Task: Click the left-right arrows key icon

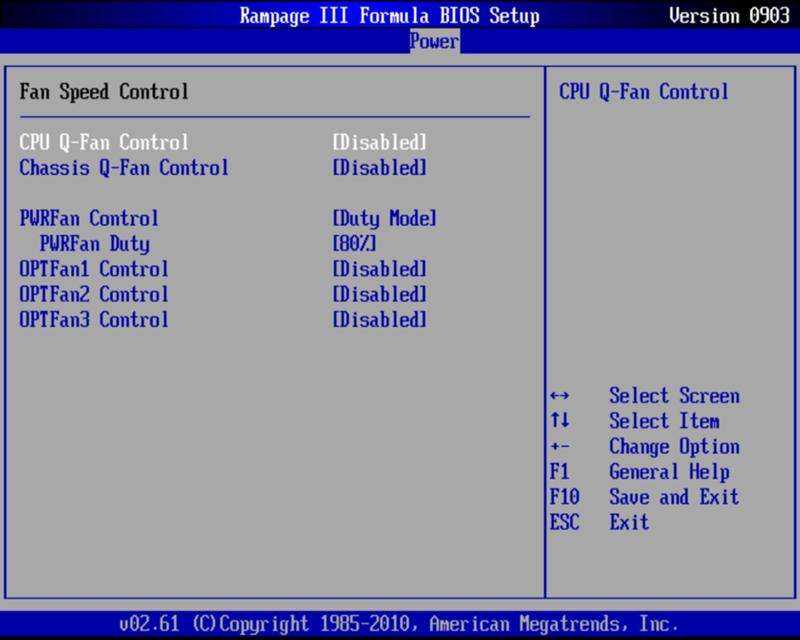Action: click(x=560, y=396)
